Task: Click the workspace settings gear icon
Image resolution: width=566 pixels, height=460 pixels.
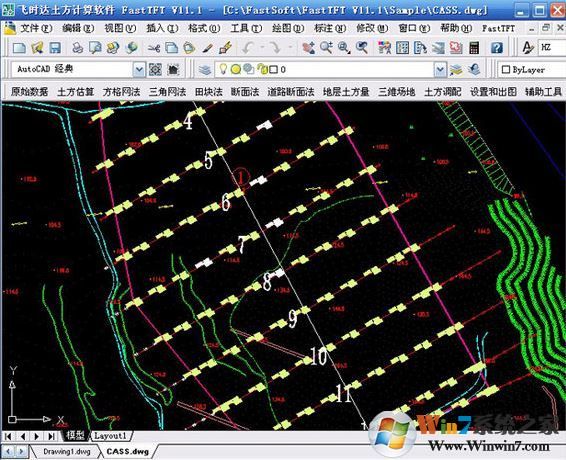Action: [155, 69]
